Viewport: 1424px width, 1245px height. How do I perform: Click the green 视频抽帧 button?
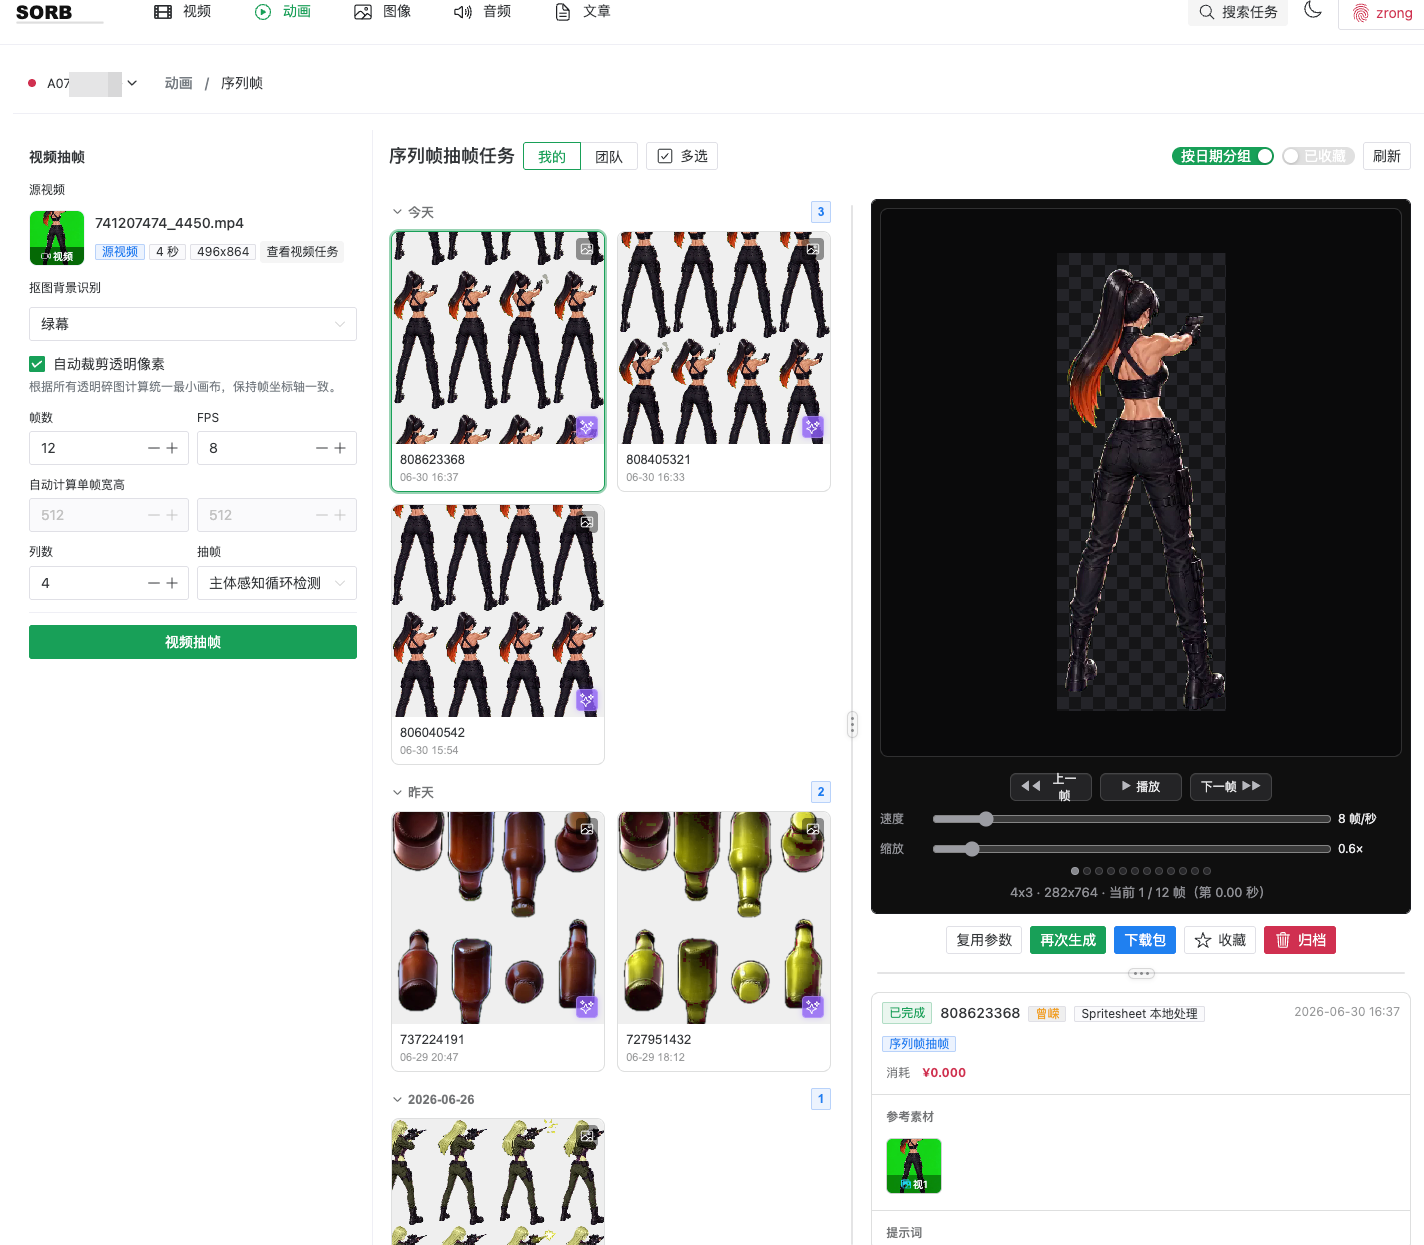click(193, 642)
